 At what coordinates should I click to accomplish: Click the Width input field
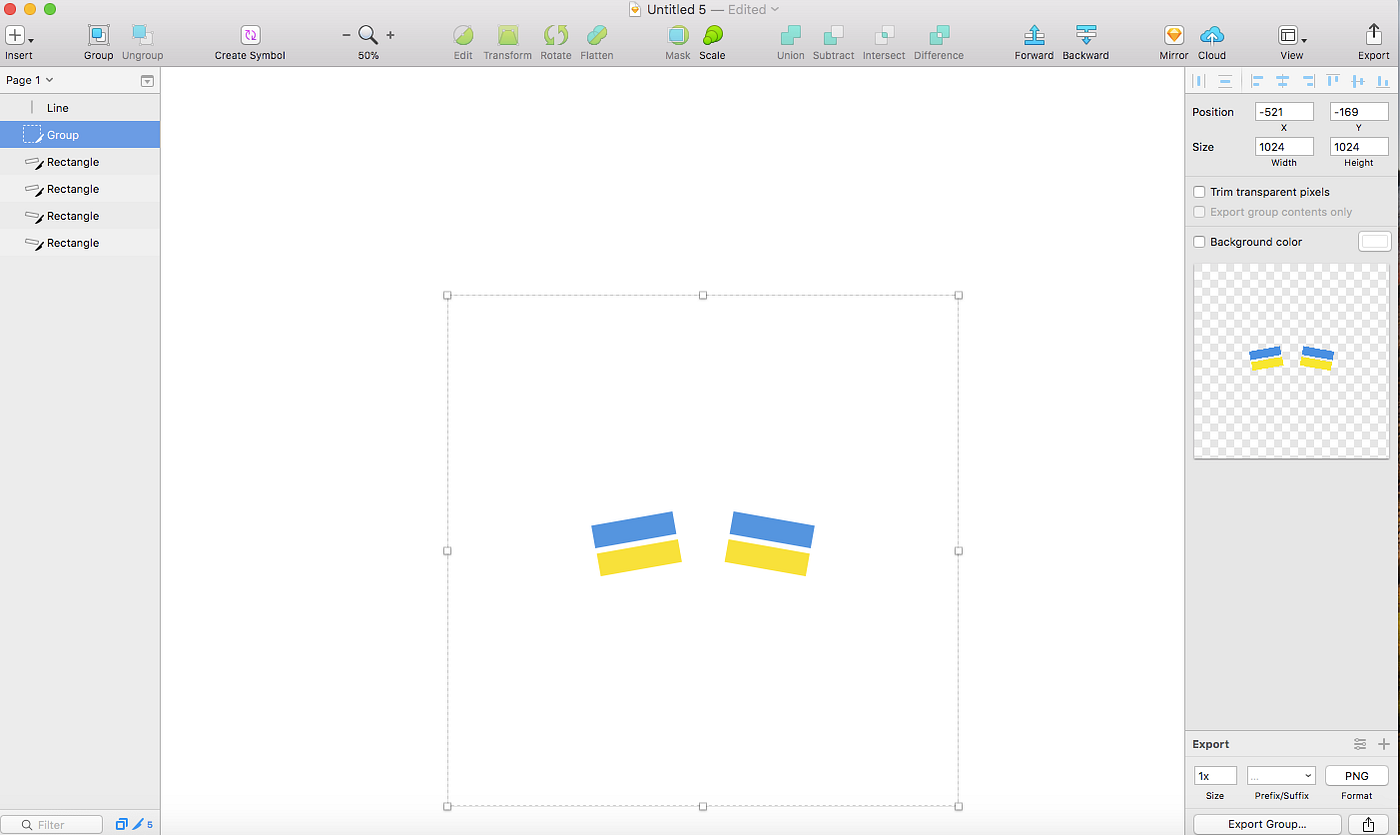pyautogui.click(x=1284, y=147)
